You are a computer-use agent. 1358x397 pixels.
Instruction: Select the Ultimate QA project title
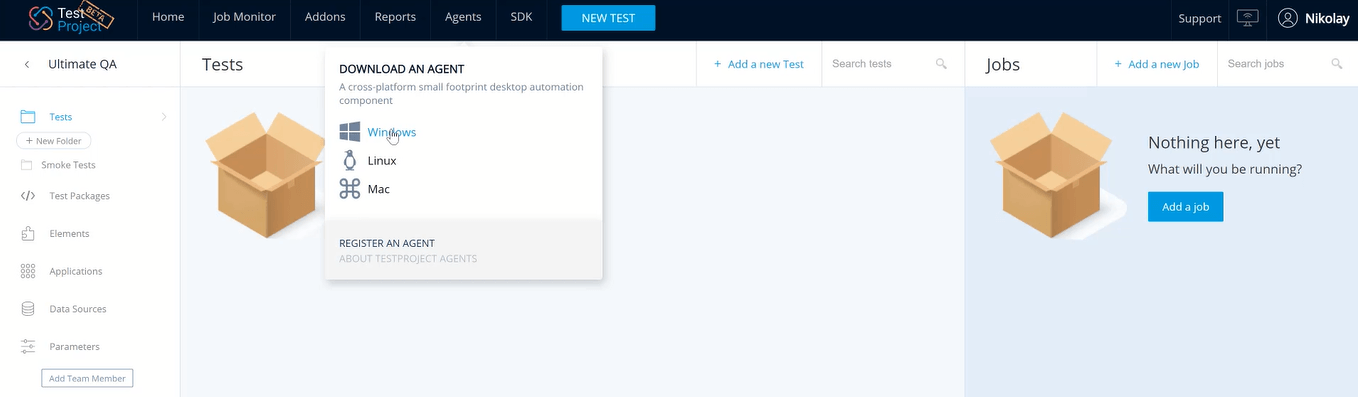(83, 64)
